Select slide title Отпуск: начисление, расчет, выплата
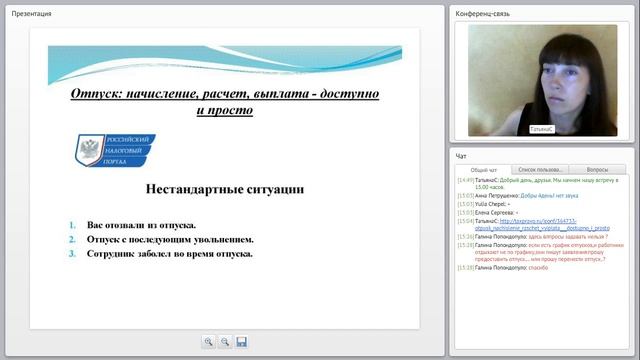Image resolution: width=640 pixels, height=360 pixels. [x=225, y=102]
